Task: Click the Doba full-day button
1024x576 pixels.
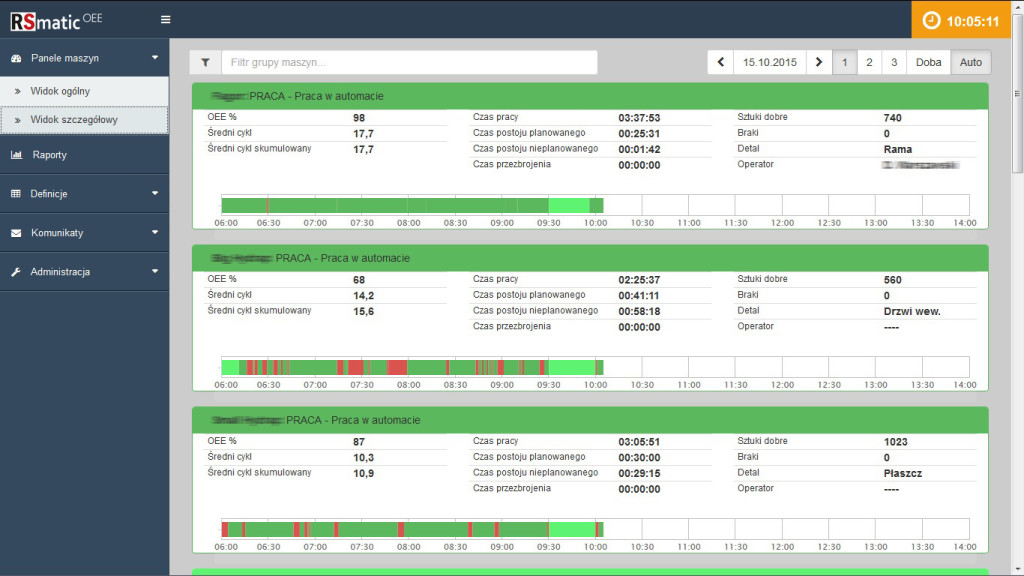Action: [928, 63]
